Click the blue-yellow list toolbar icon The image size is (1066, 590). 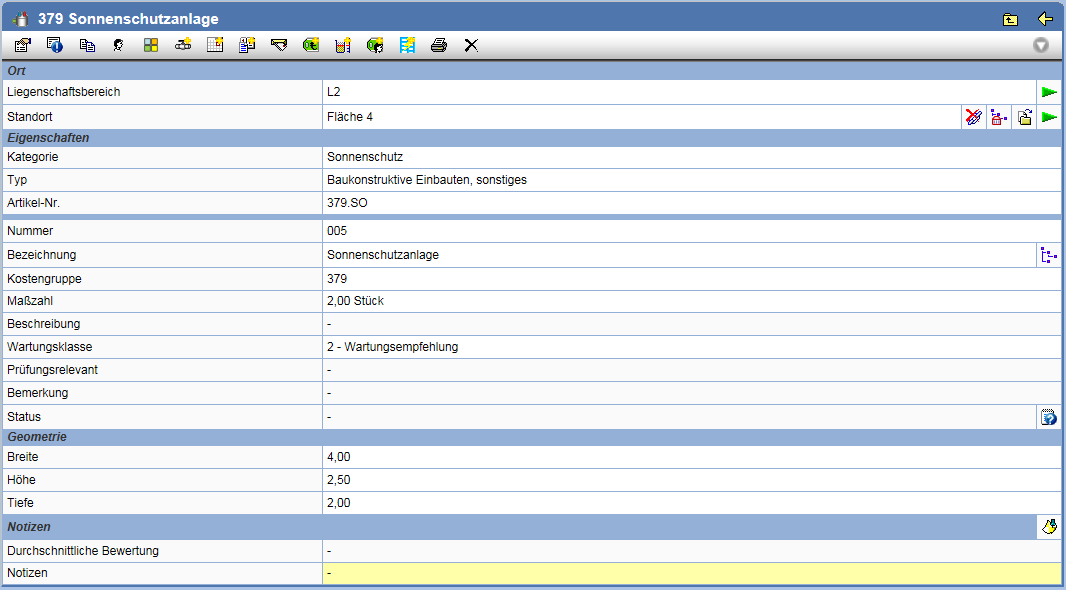407,45
